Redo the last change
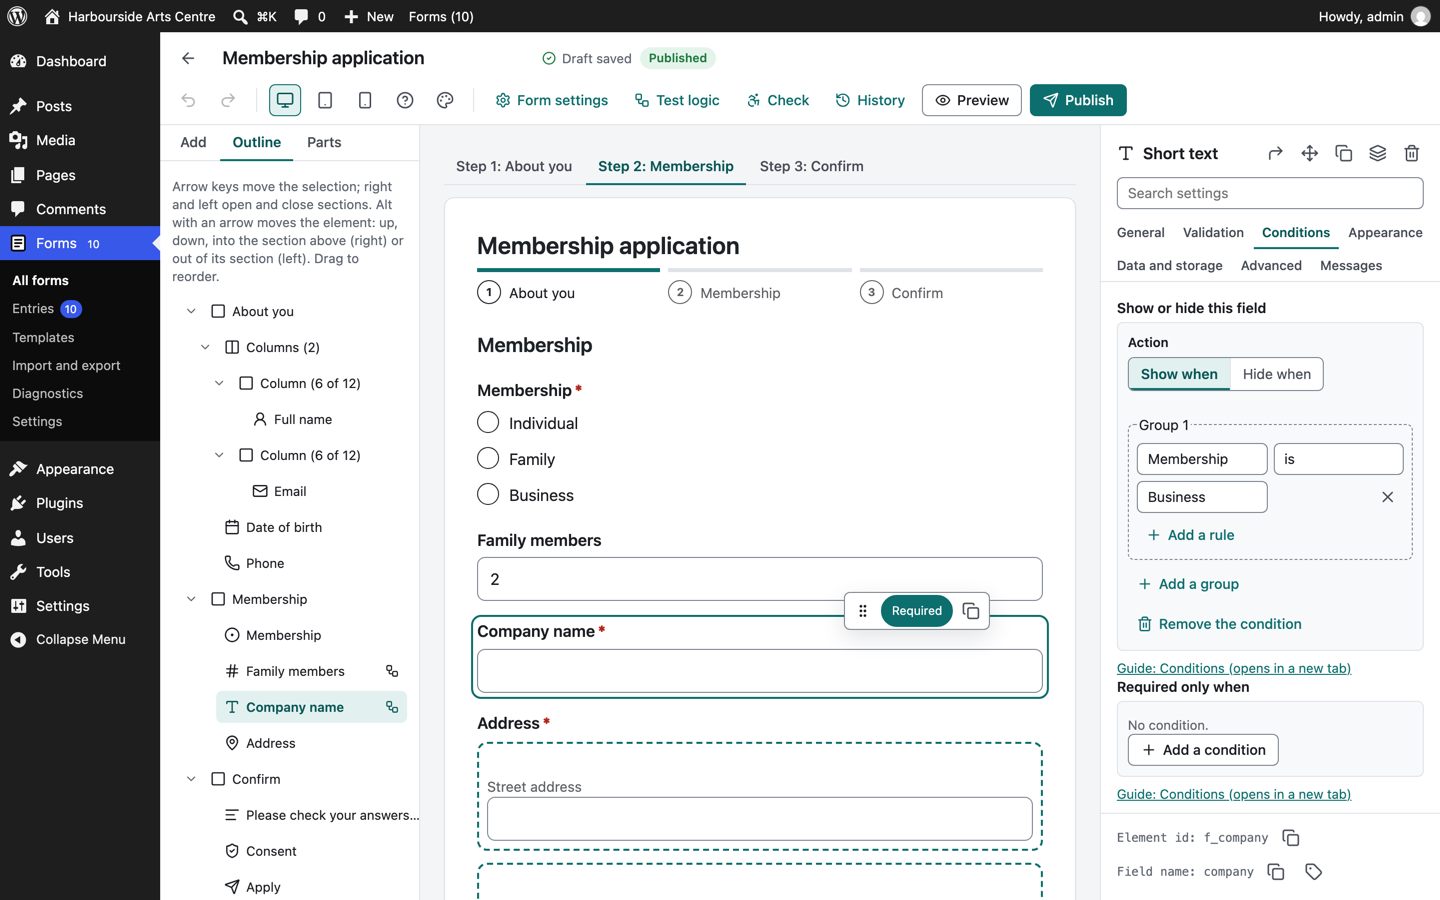 click(x=228, y=100)
